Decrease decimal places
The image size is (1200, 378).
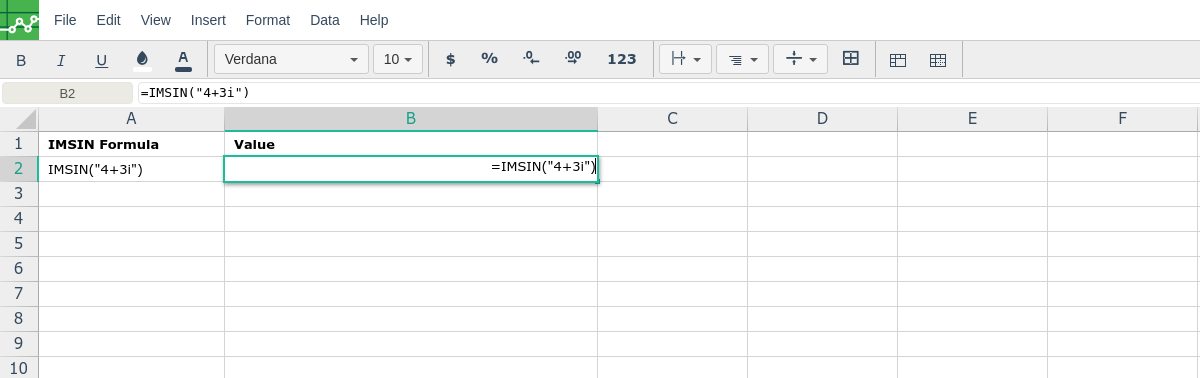click(x=531, y=59)
